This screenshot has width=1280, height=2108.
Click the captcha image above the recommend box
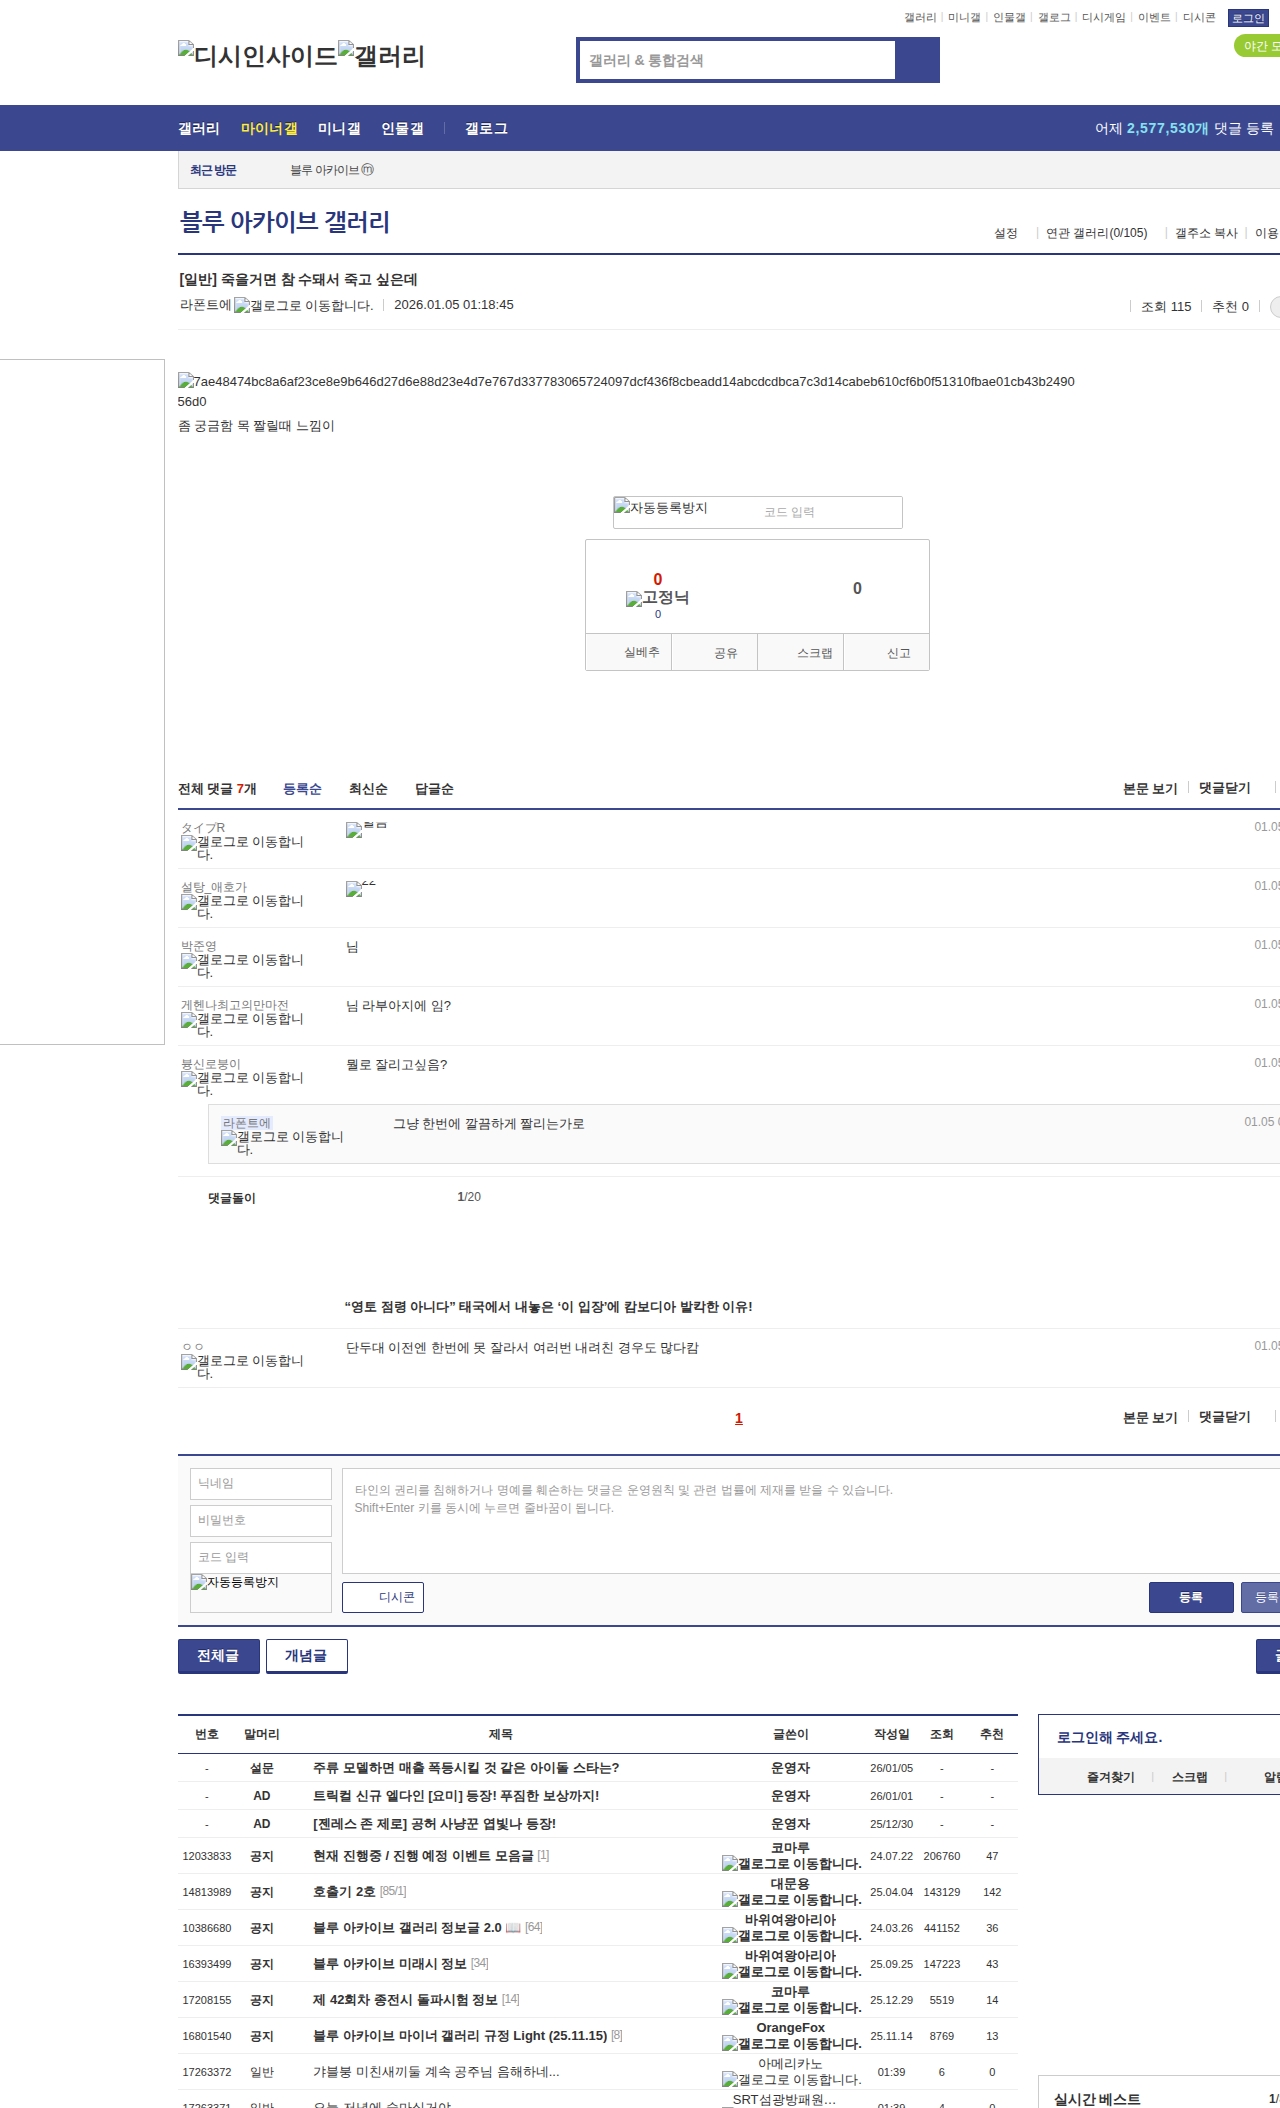[660, 508]
